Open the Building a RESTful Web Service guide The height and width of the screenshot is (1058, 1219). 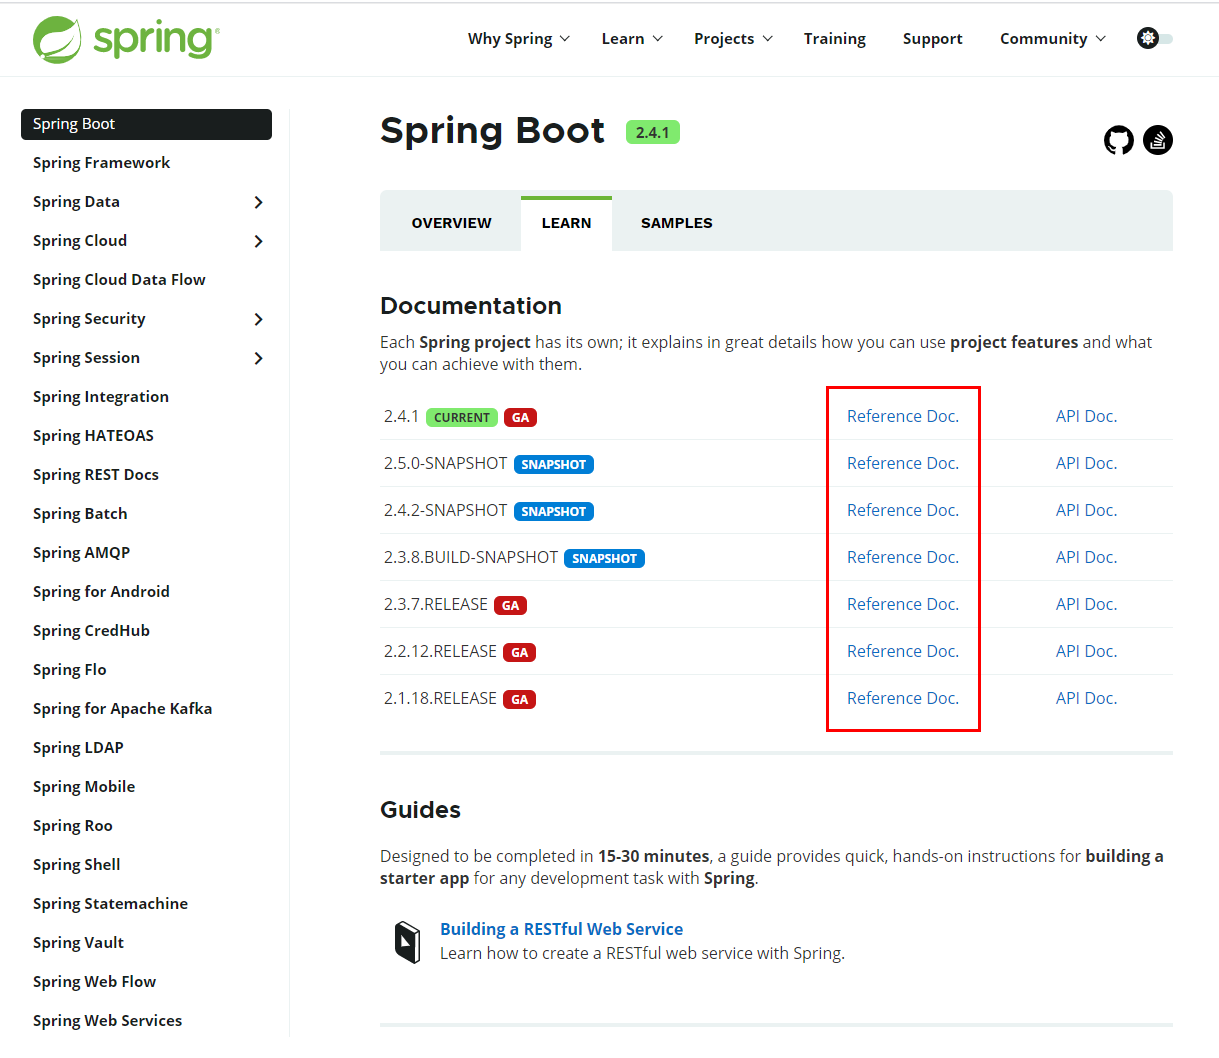[561, 929]
